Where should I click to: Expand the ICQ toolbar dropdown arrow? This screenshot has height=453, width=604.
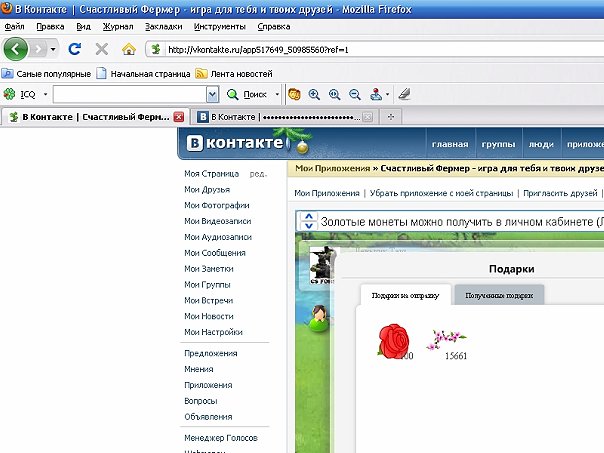tap(45, 94)
